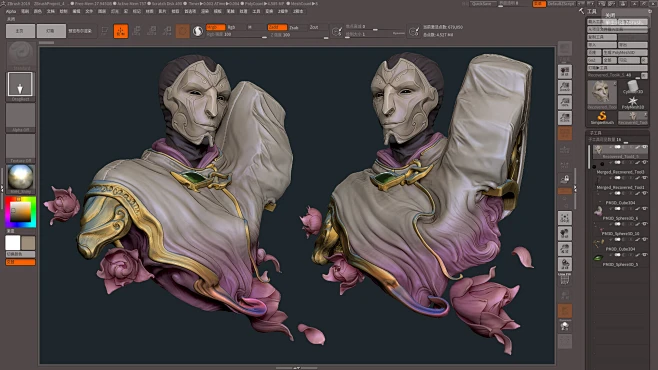658x370 pixels.
Task: Click the DragRect stroke type icon
Action: [x=20, y=86]
